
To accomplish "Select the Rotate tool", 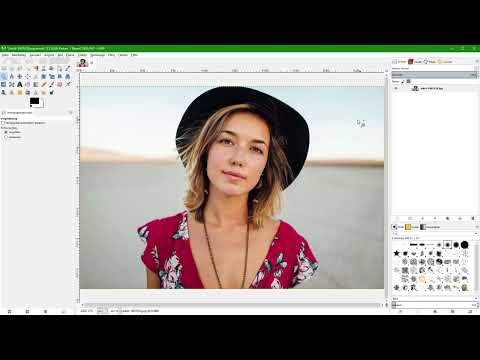I will 44,76.
